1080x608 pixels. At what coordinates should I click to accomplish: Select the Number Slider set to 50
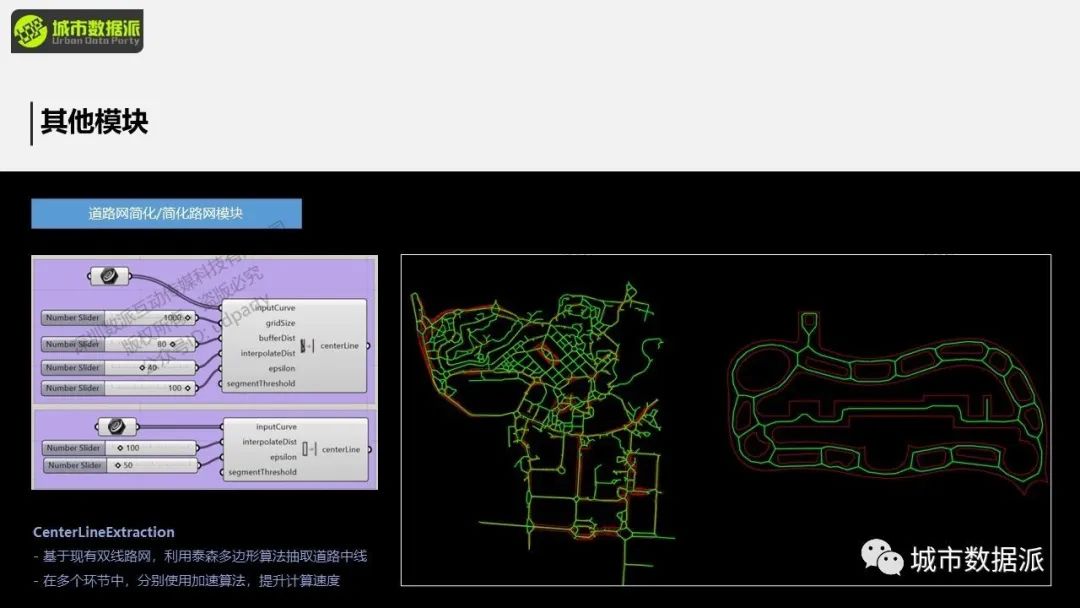pos(121,465)
